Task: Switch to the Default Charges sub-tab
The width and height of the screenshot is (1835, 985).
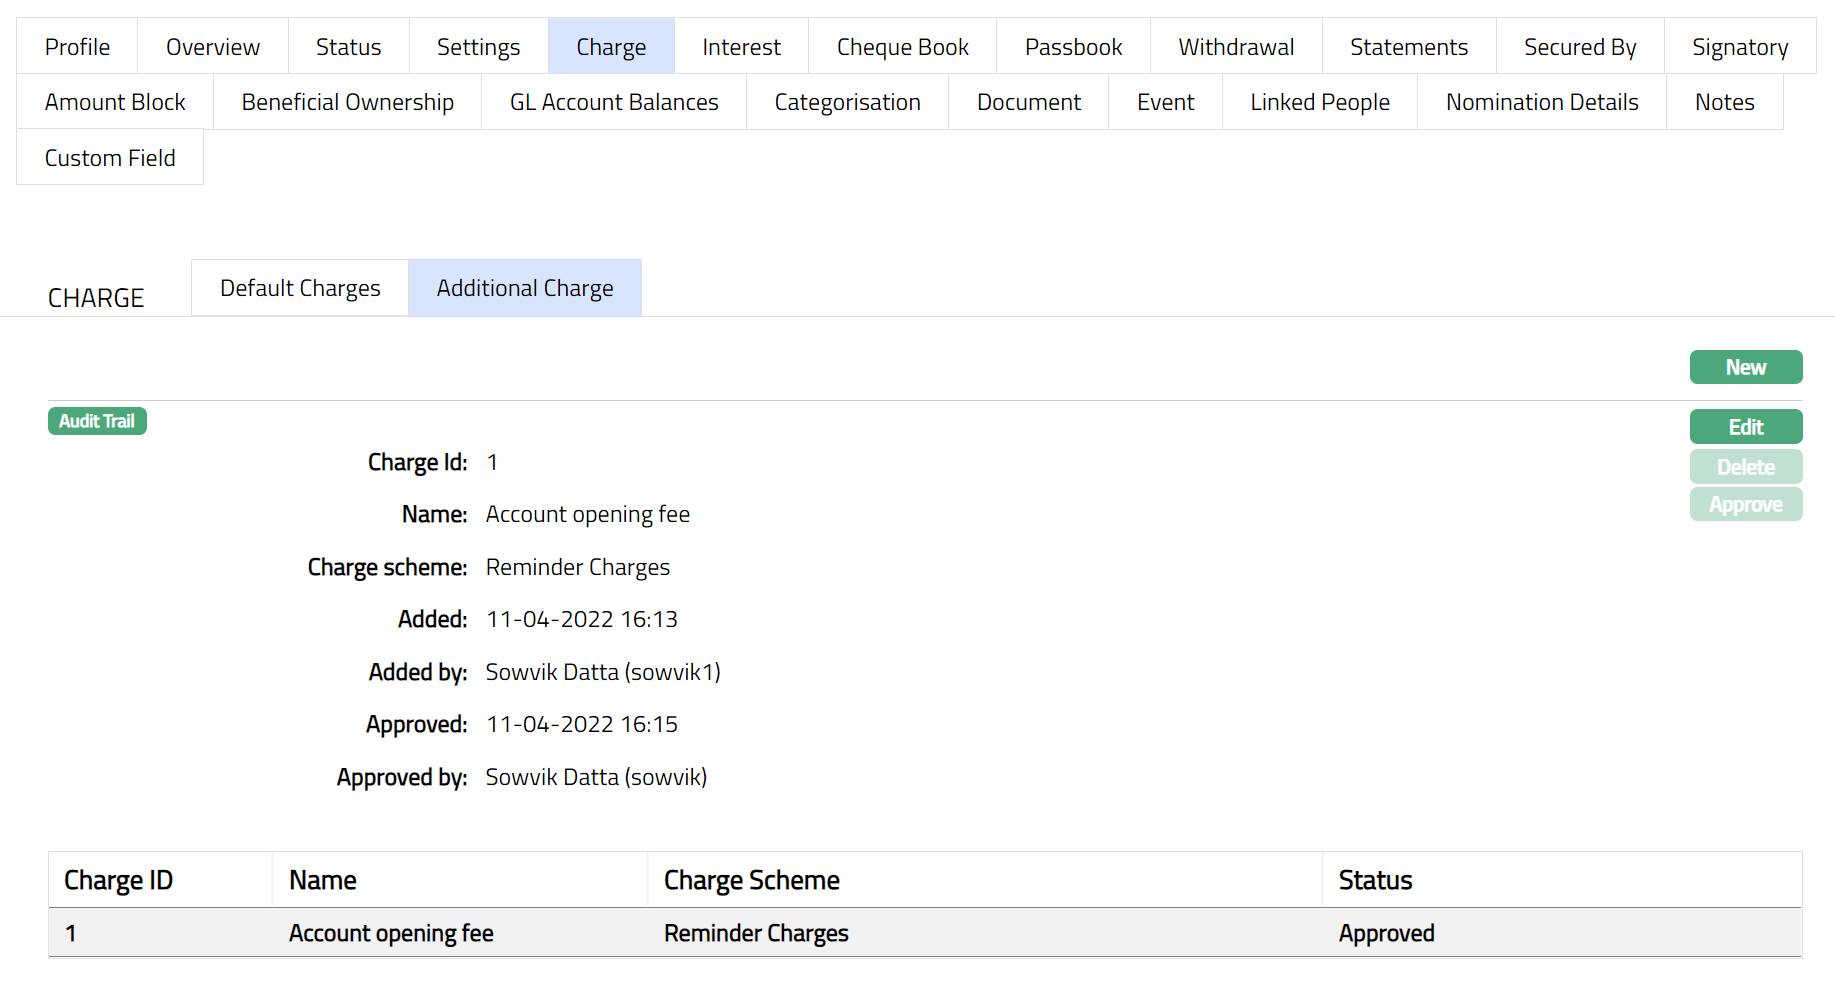Action: tap(300, 288)
